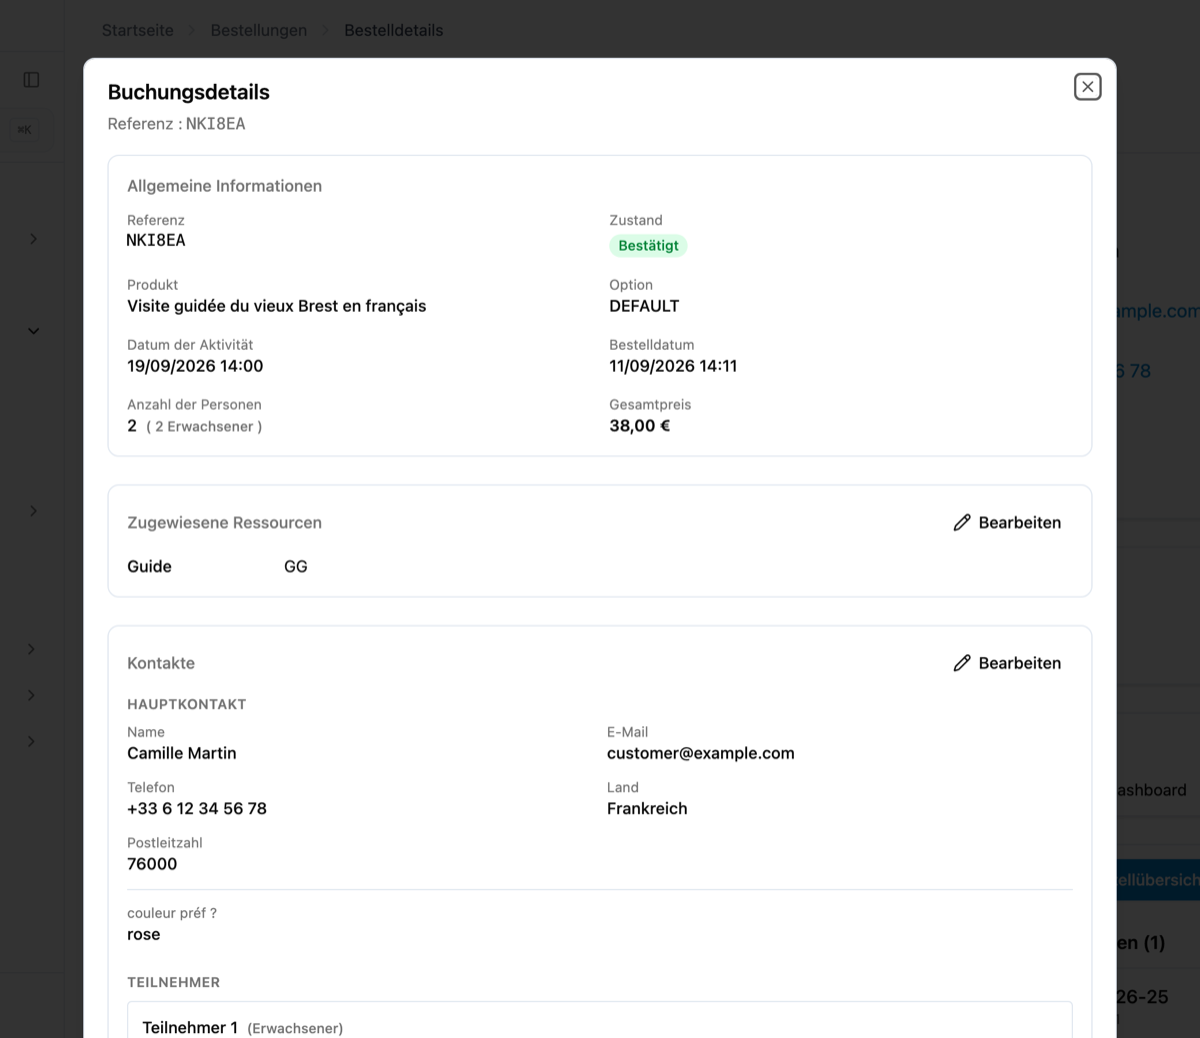Select the blue tab partly hidden behind the dialog
Screen dimensions: 1200x1038
tap(1158, 880)
